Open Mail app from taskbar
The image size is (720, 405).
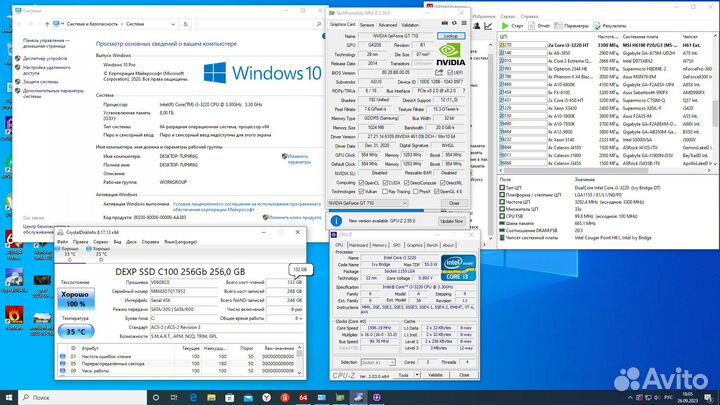[248, 397]
